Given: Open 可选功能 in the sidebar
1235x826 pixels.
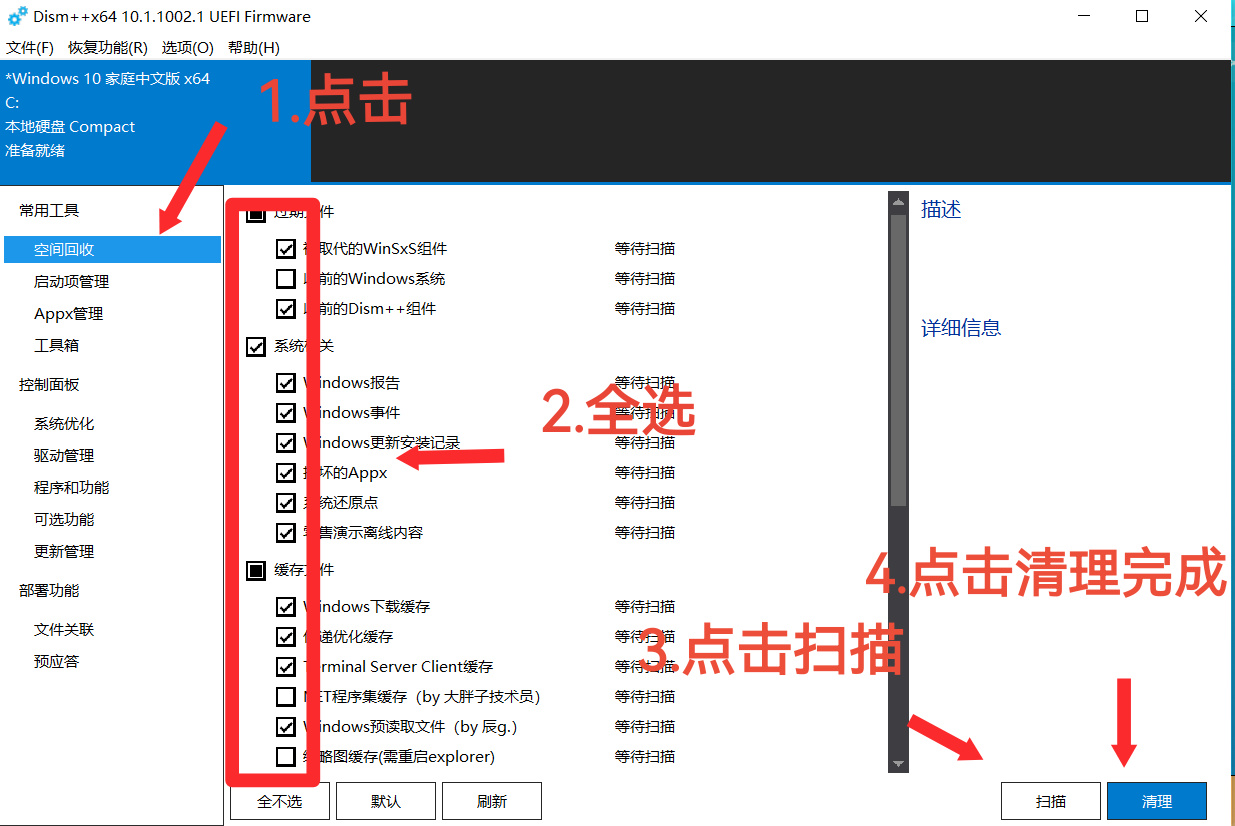Looking at the screenshot, I should pos(64,520).
